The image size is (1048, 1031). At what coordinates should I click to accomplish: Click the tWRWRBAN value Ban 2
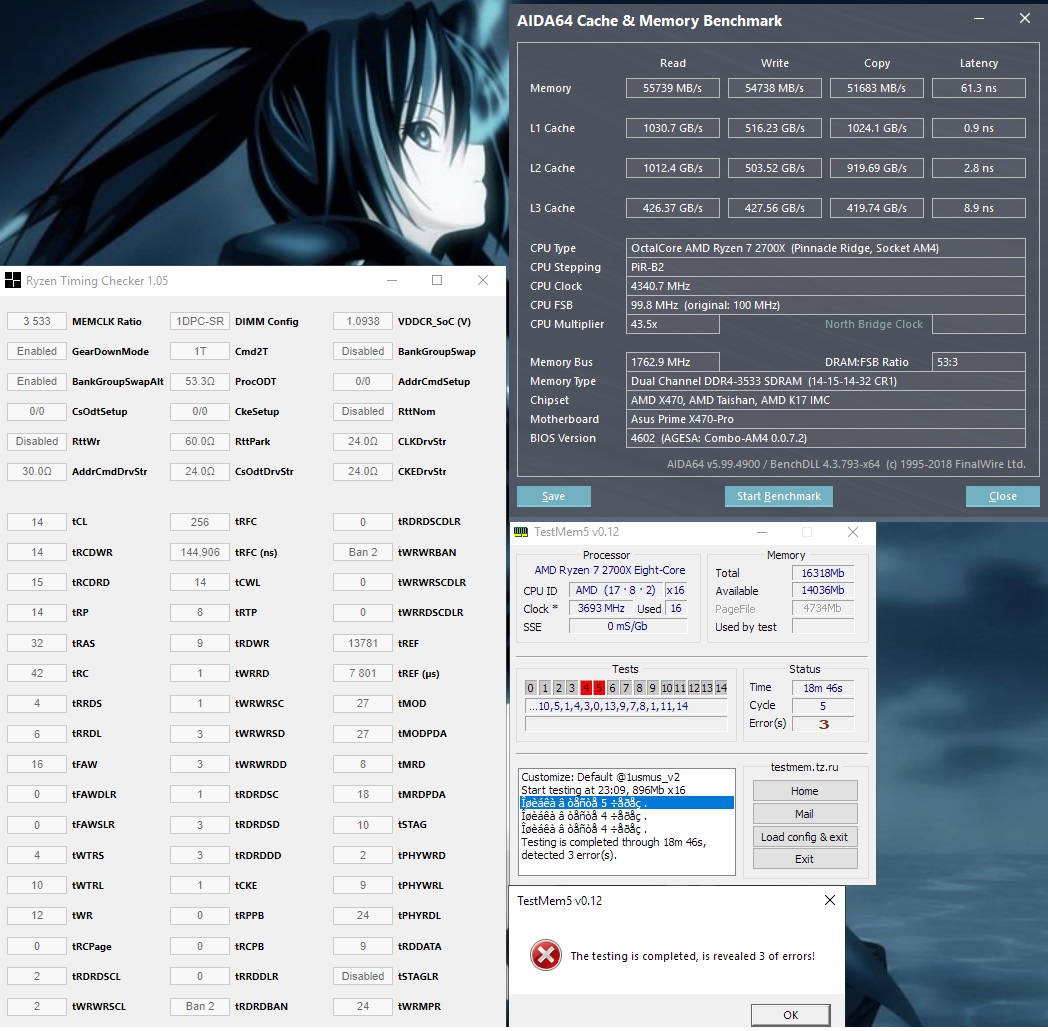(363, 552)
